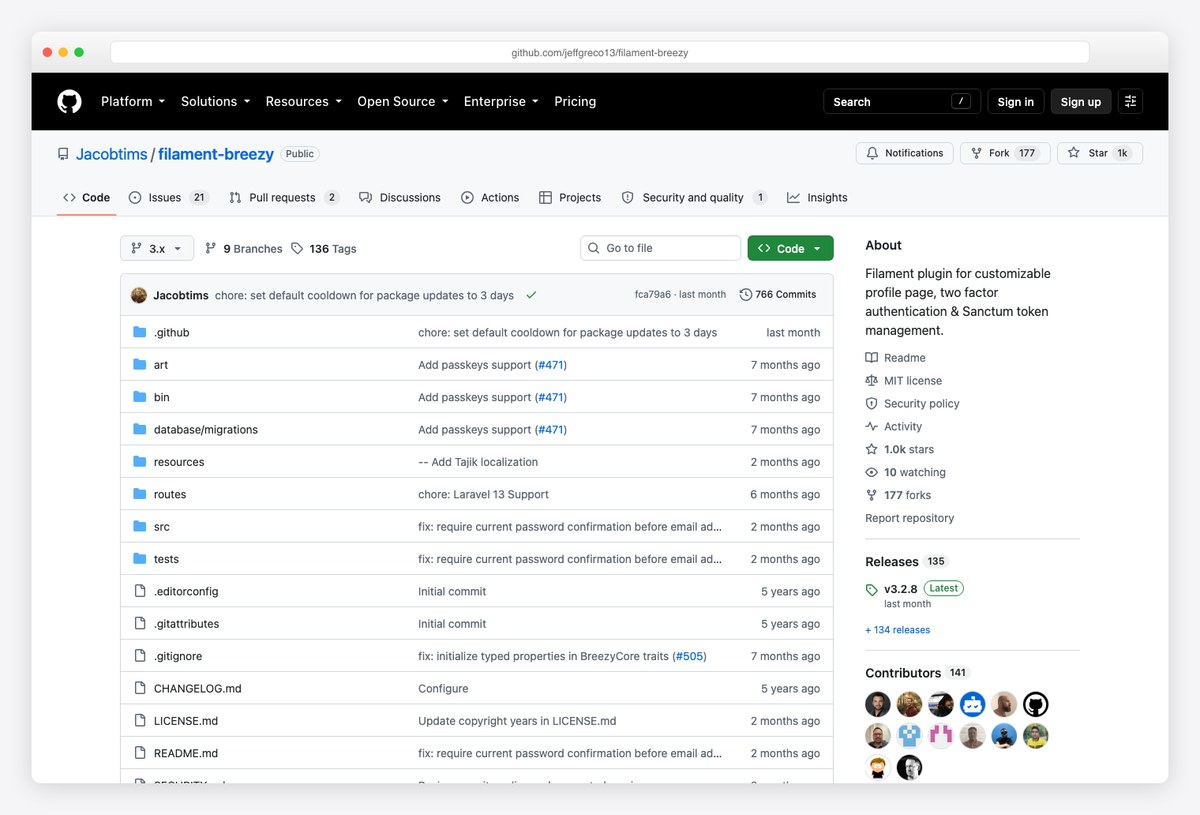Open commit hash fca79a6
Screen dimensions: 1200x815
[x=653, y=295]
